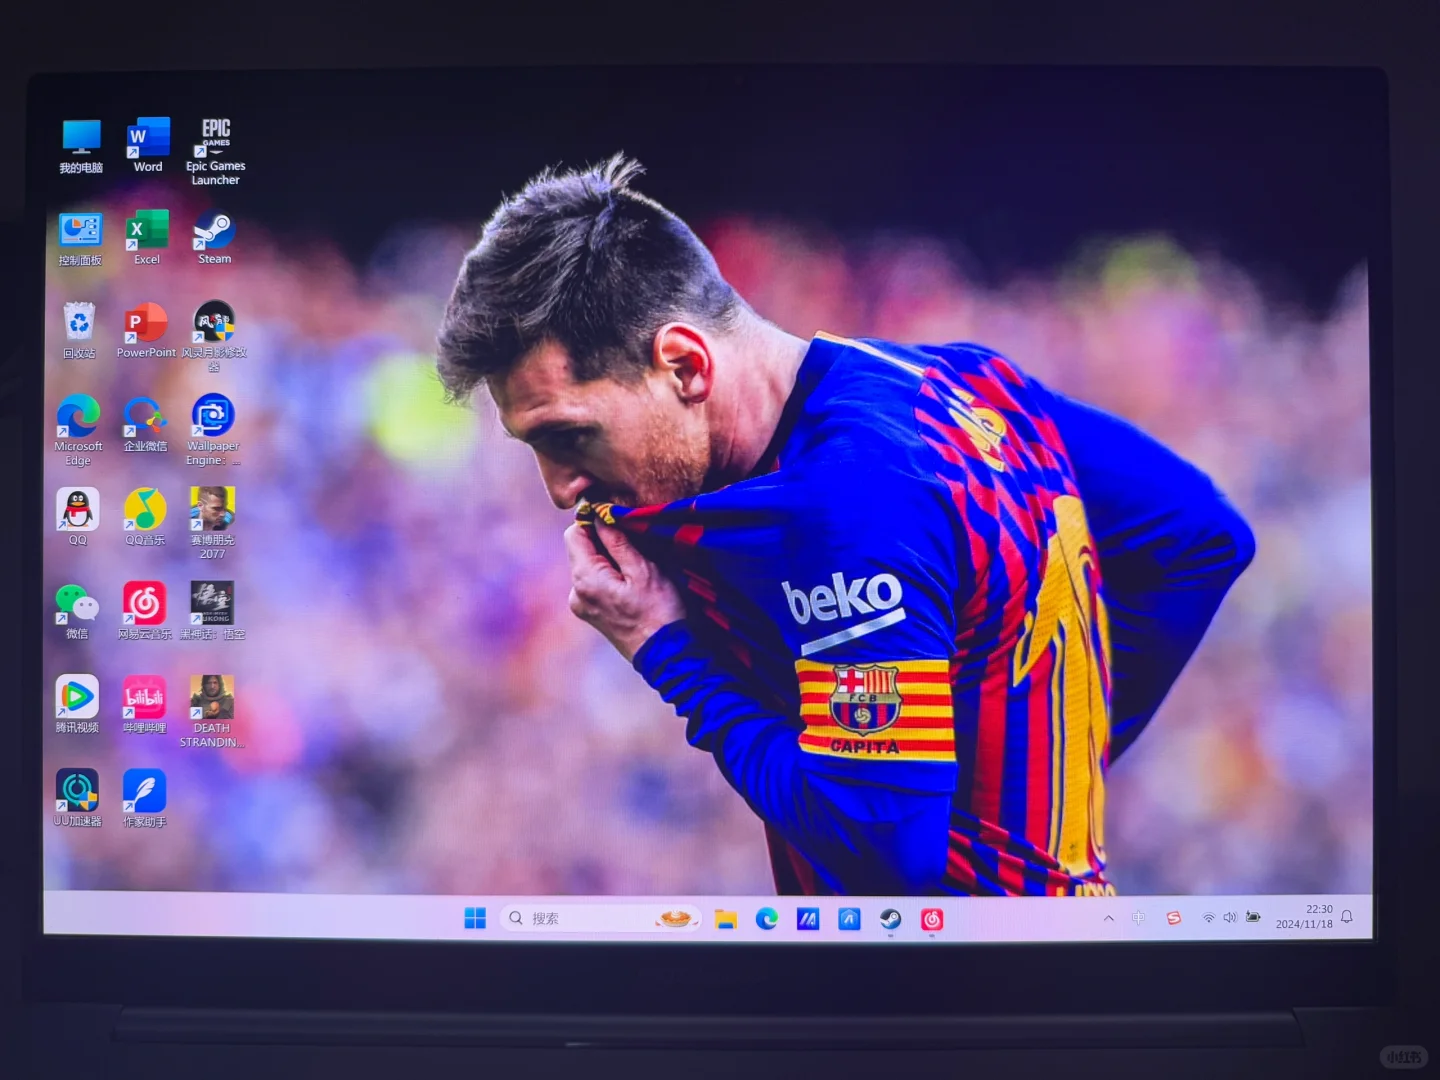Open Microsoft Edge from the taskbar
The height and width of the screenshot is (1080, 1440).
pos(767,917)
